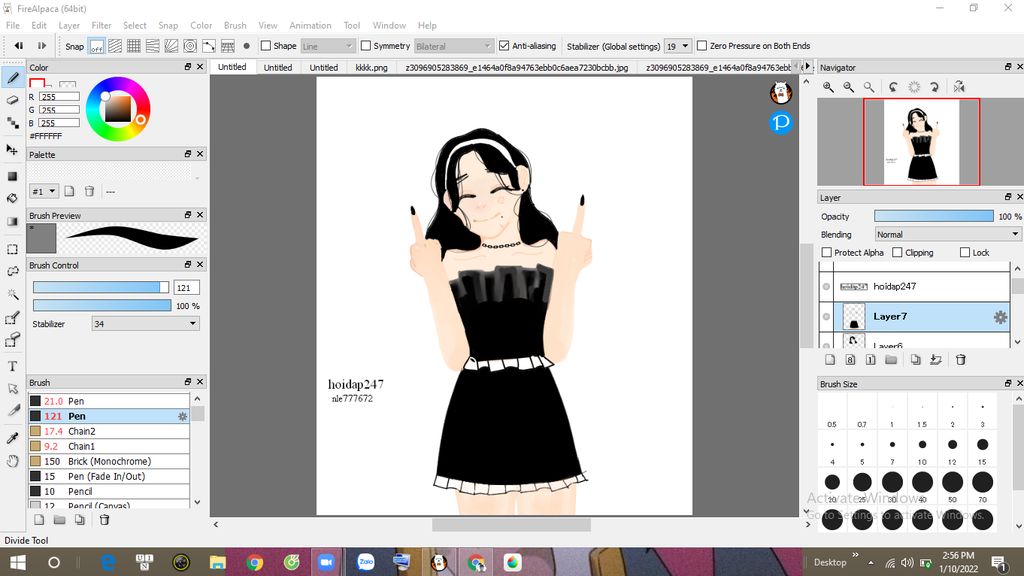
Task: Open Chrome from the Windows taskbar
Action: (x=255, y=562)
